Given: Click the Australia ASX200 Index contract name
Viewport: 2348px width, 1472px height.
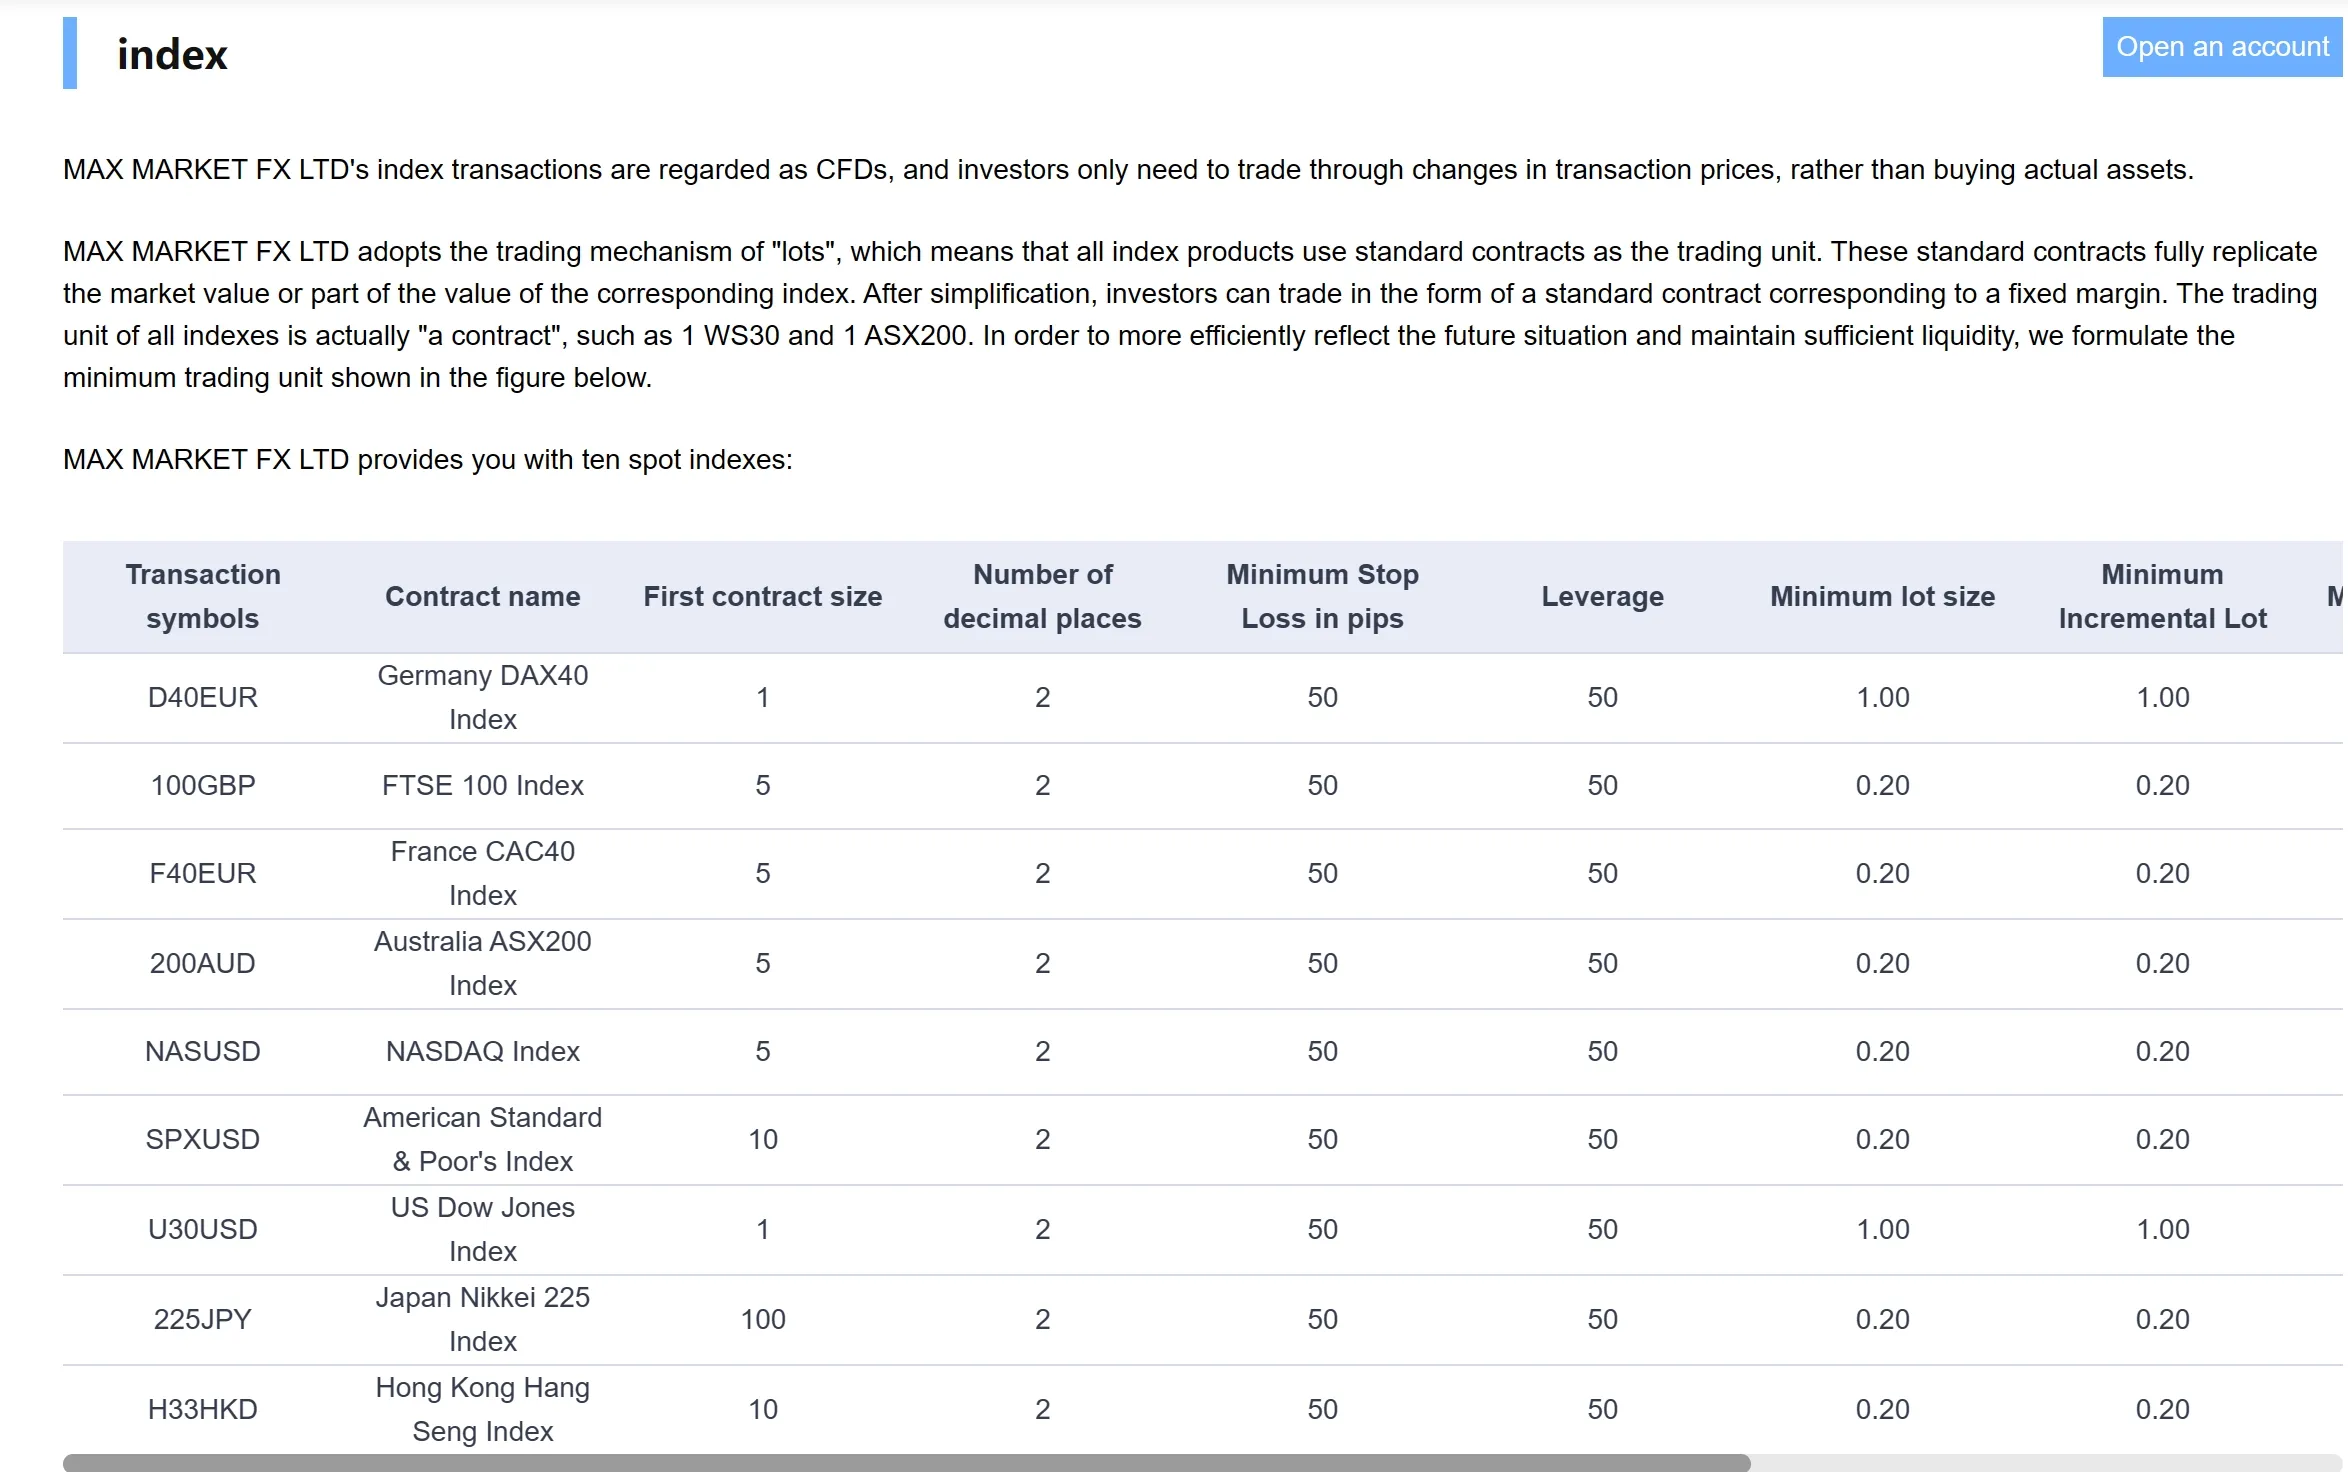Looking at the screenshot, I should point(483,963).
